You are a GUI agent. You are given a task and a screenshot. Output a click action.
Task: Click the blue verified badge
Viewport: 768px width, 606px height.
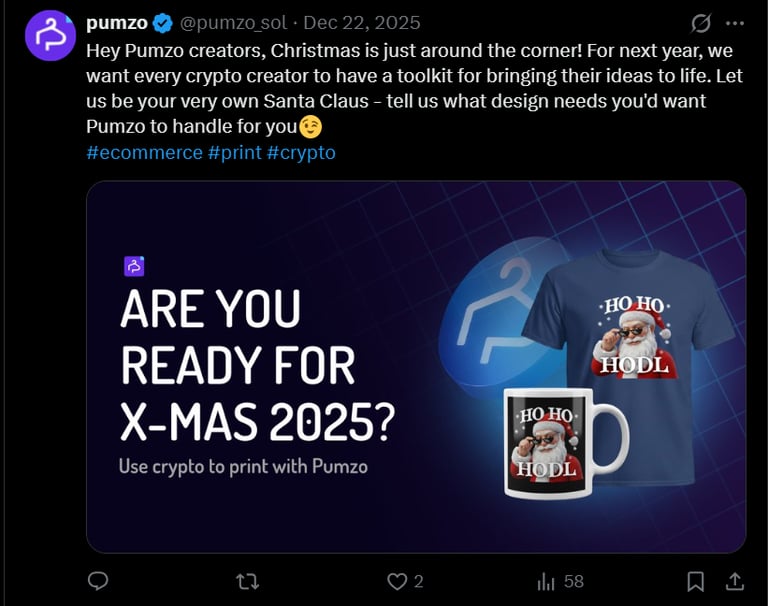pos(163,23)
